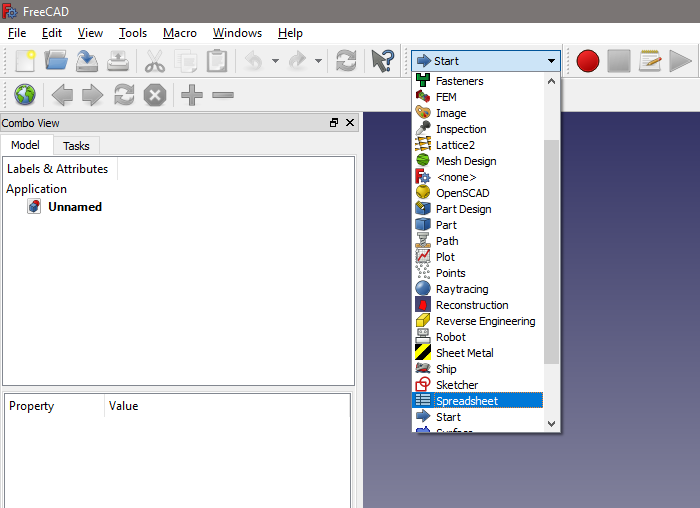
Task: Click the Cut scissors icon
Action: (155, 61)
